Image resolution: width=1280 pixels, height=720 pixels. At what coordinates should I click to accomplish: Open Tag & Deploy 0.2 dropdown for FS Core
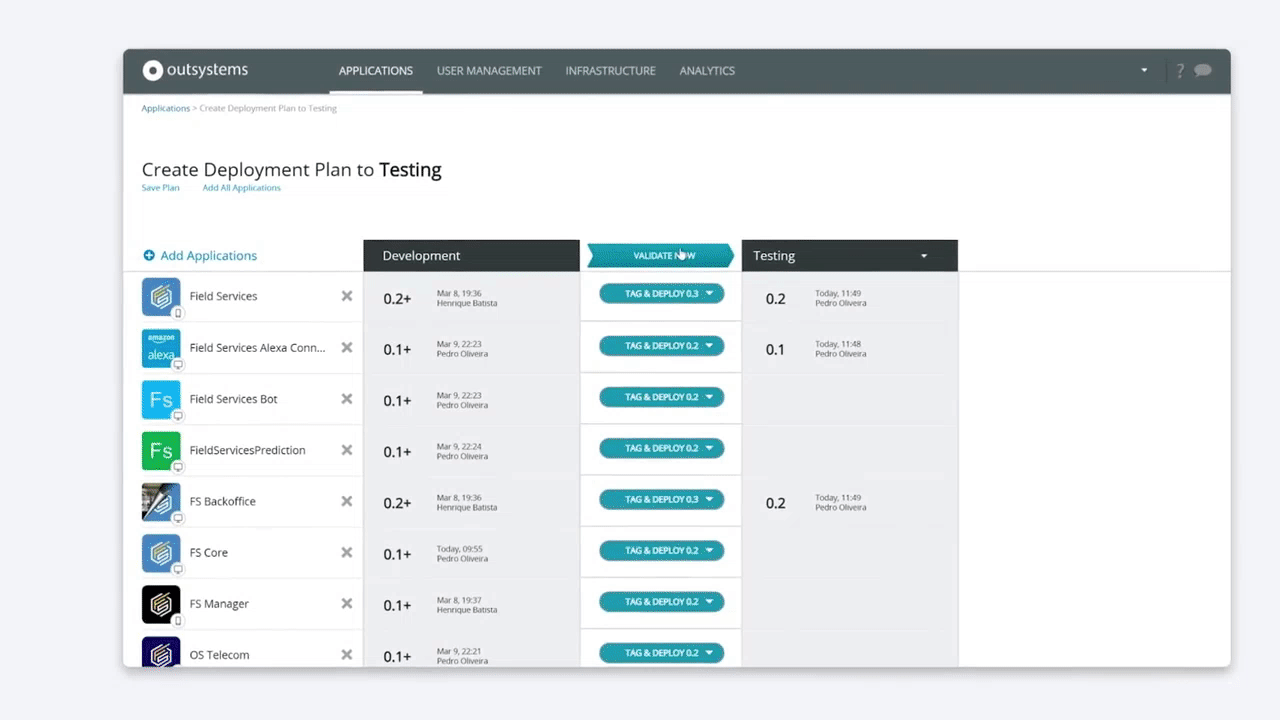click(x=709, y=551)
